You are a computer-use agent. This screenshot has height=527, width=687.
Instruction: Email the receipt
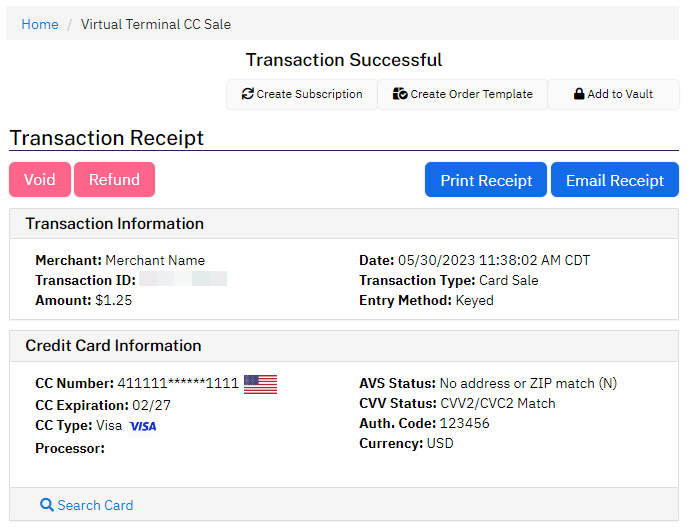pyautogui.click(x=615, y=180)
